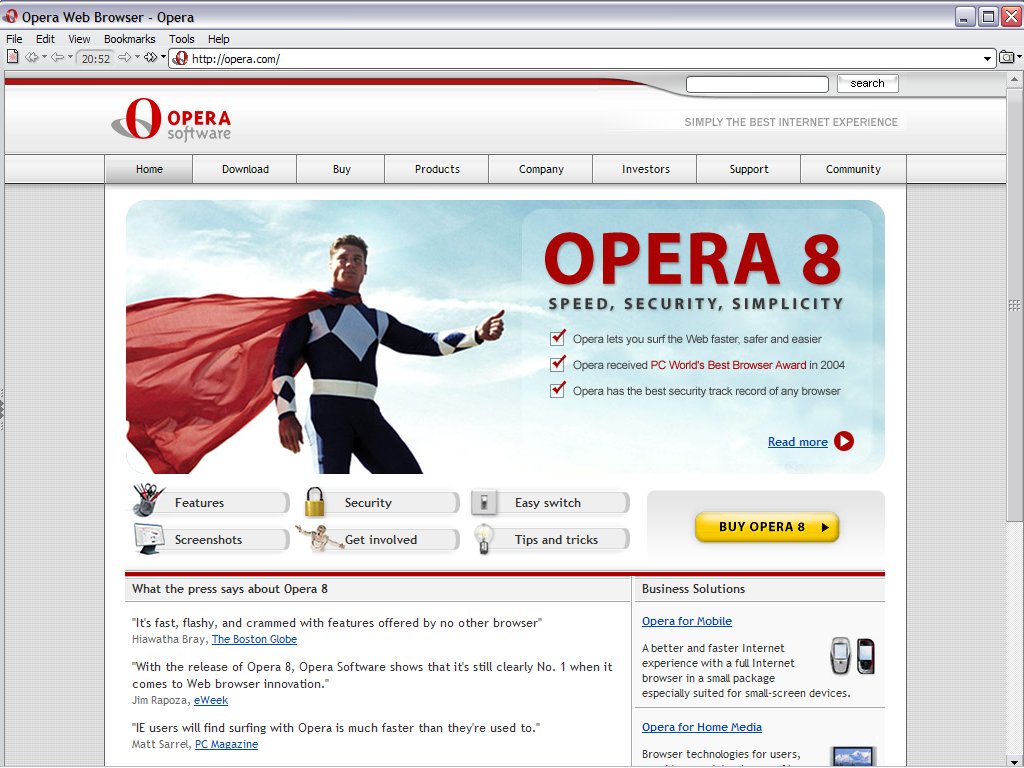Click the search button
Viewport: 1024px width, 768px height.
tap(867, 84)
